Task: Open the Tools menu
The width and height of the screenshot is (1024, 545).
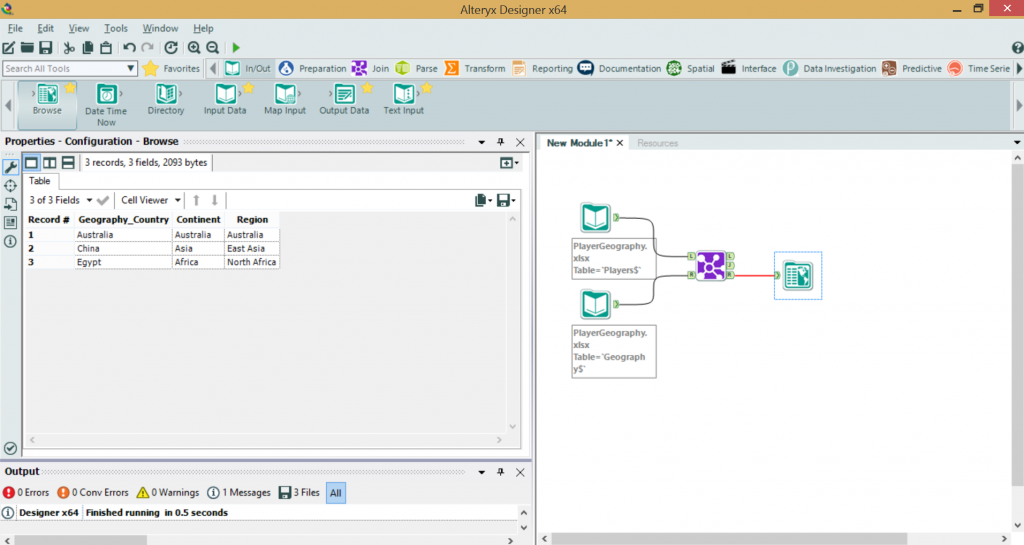Action: click(115, 28)
